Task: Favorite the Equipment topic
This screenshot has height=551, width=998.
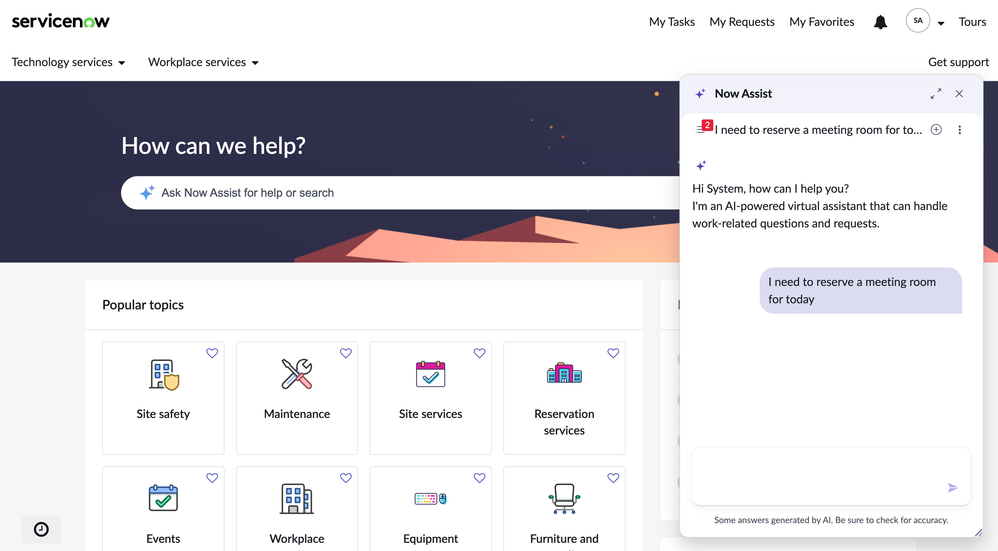Action: coord(479,478)
